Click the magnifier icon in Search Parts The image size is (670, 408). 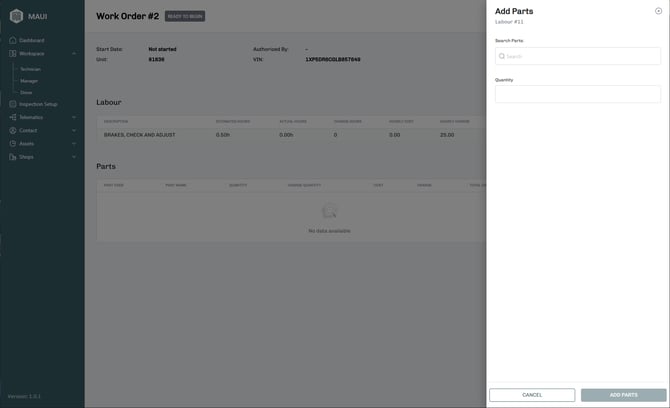tap(502, 56)
